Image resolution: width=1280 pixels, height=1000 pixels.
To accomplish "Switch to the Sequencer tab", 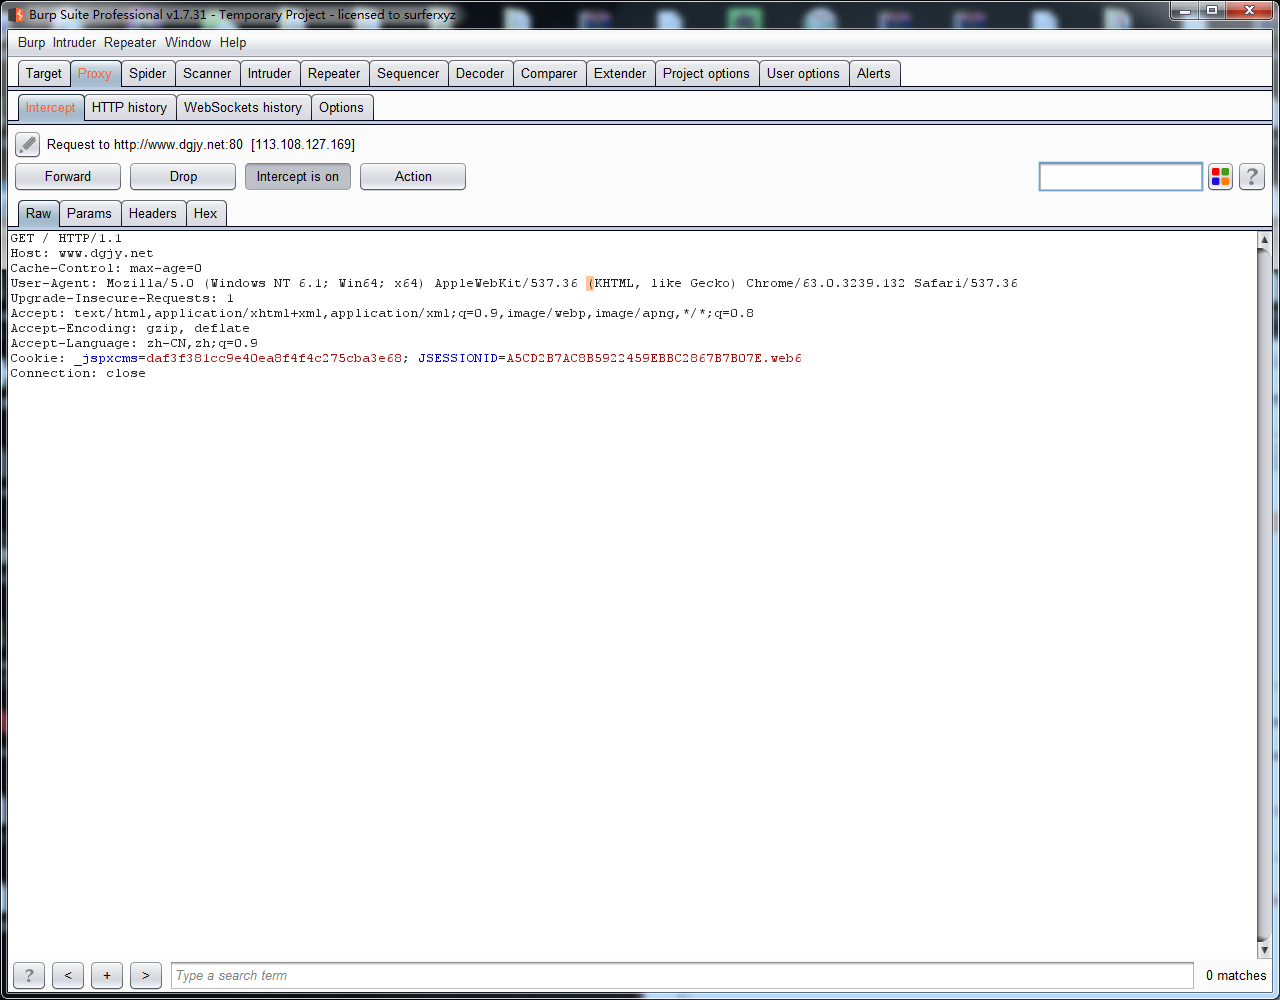I will pos(408,74).
